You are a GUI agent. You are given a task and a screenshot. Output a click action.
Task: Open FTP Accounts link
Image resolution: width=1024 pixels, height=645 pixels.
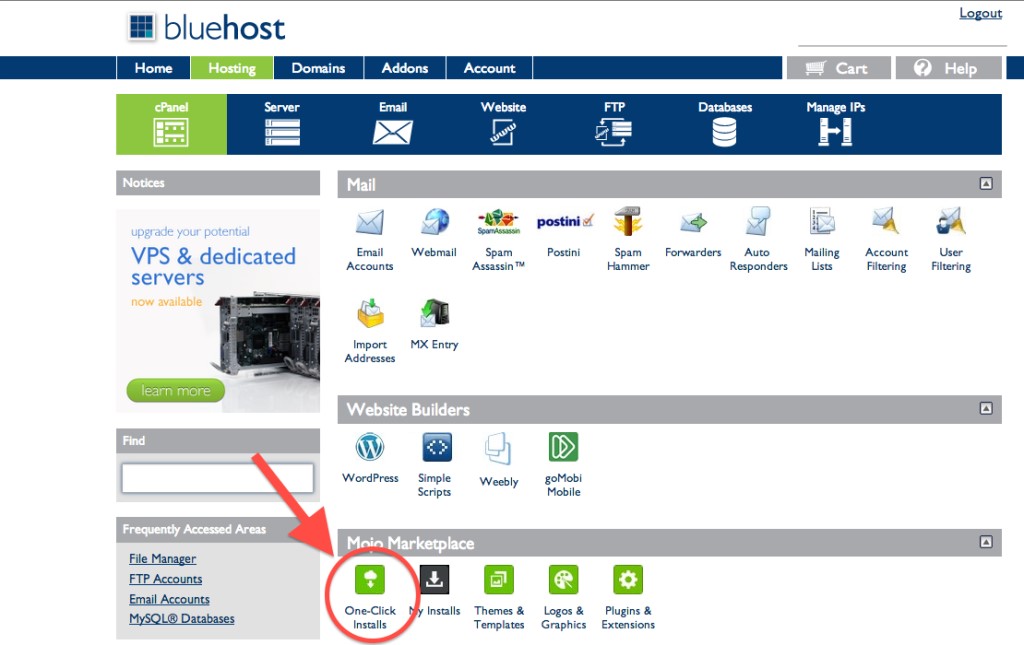click(165, 579)
